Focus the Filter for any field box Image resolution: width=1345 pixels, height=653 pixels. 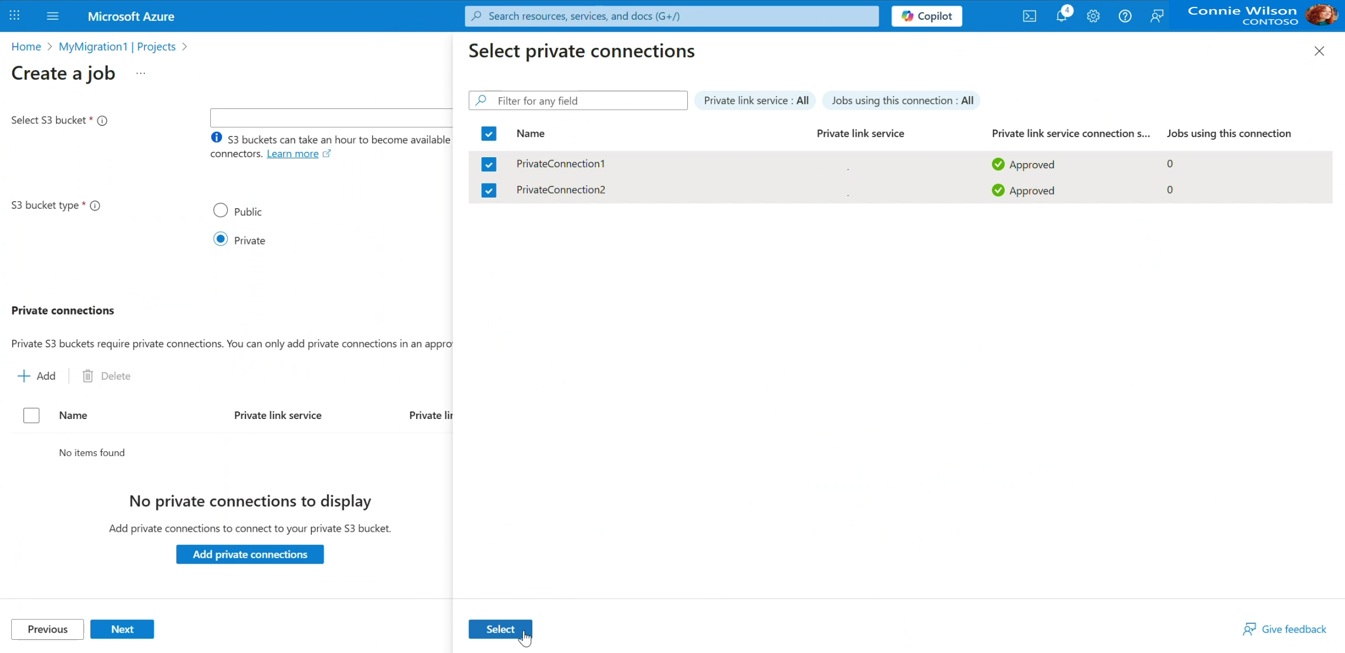[578, 101]
